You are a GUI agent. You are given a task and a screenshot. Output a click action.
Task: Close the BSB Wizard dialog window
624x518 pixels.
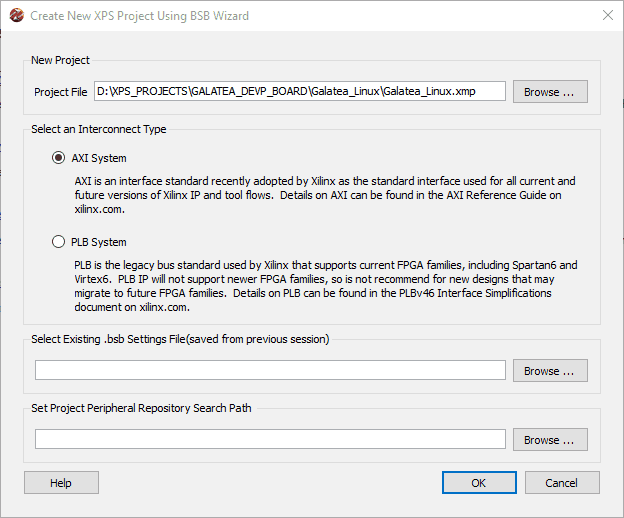coord(607,16)
